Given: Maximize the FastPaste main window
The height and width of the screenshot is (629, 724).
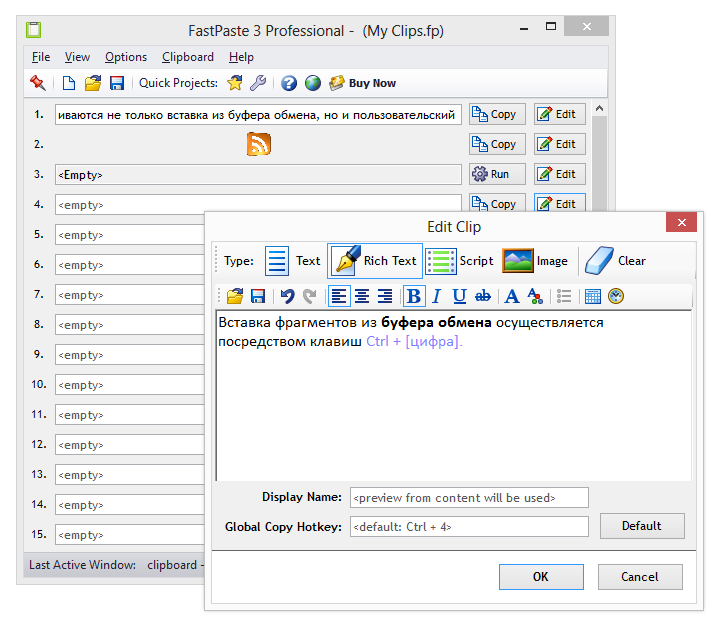Looking at the screenshot, I should [551, 26].
